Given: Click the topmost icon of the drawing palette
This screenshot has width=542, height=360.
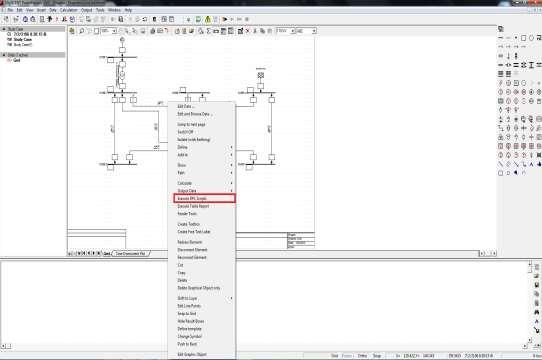Looking at the screenshot, I should 501,29.
